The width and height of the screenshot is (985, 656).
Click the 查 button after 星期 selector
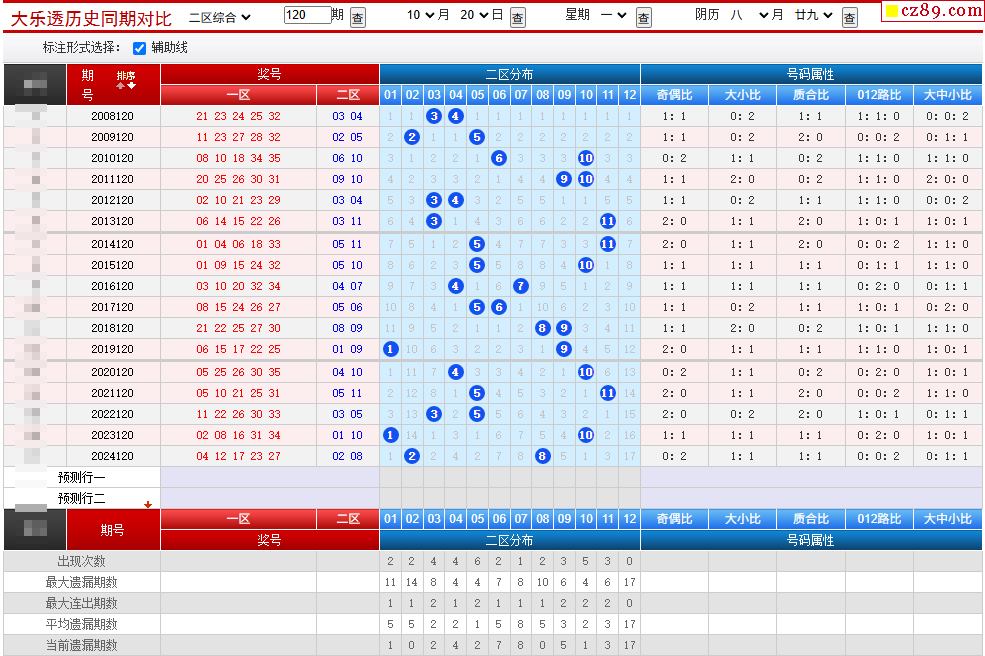click(644, 18)
